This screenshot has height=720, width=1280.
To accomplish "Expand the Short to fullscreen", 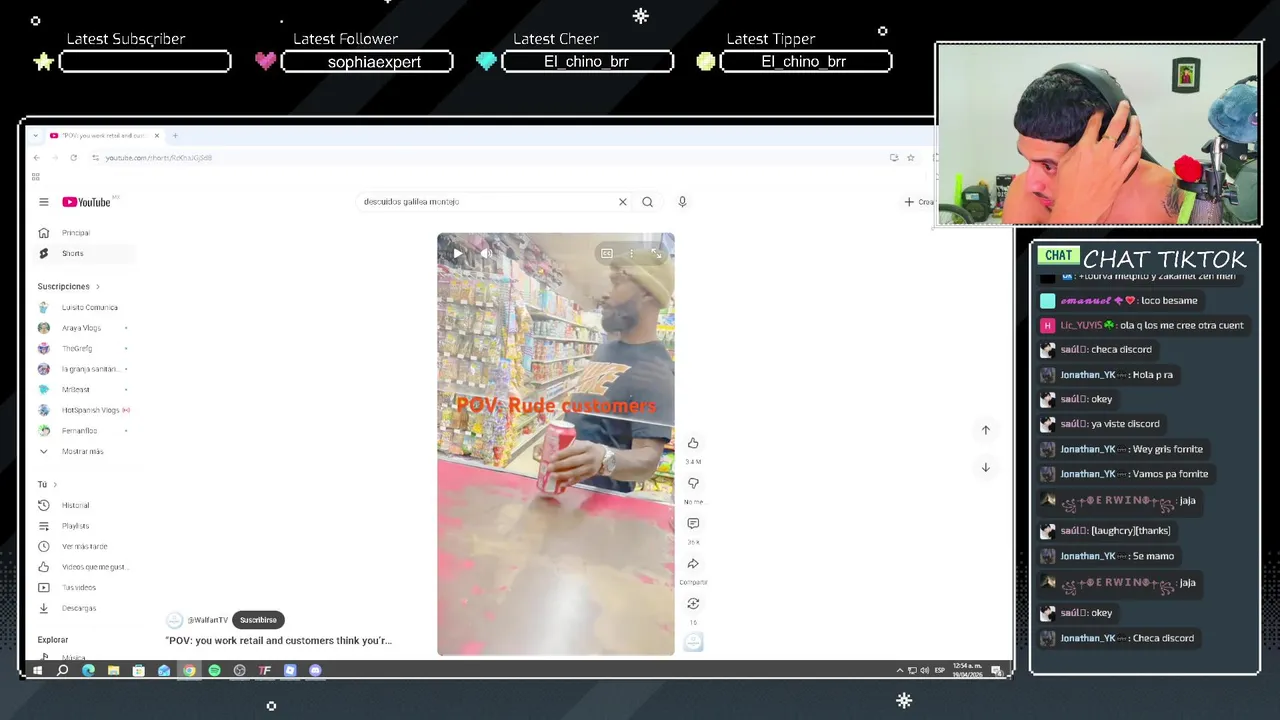I will point(656,253).
